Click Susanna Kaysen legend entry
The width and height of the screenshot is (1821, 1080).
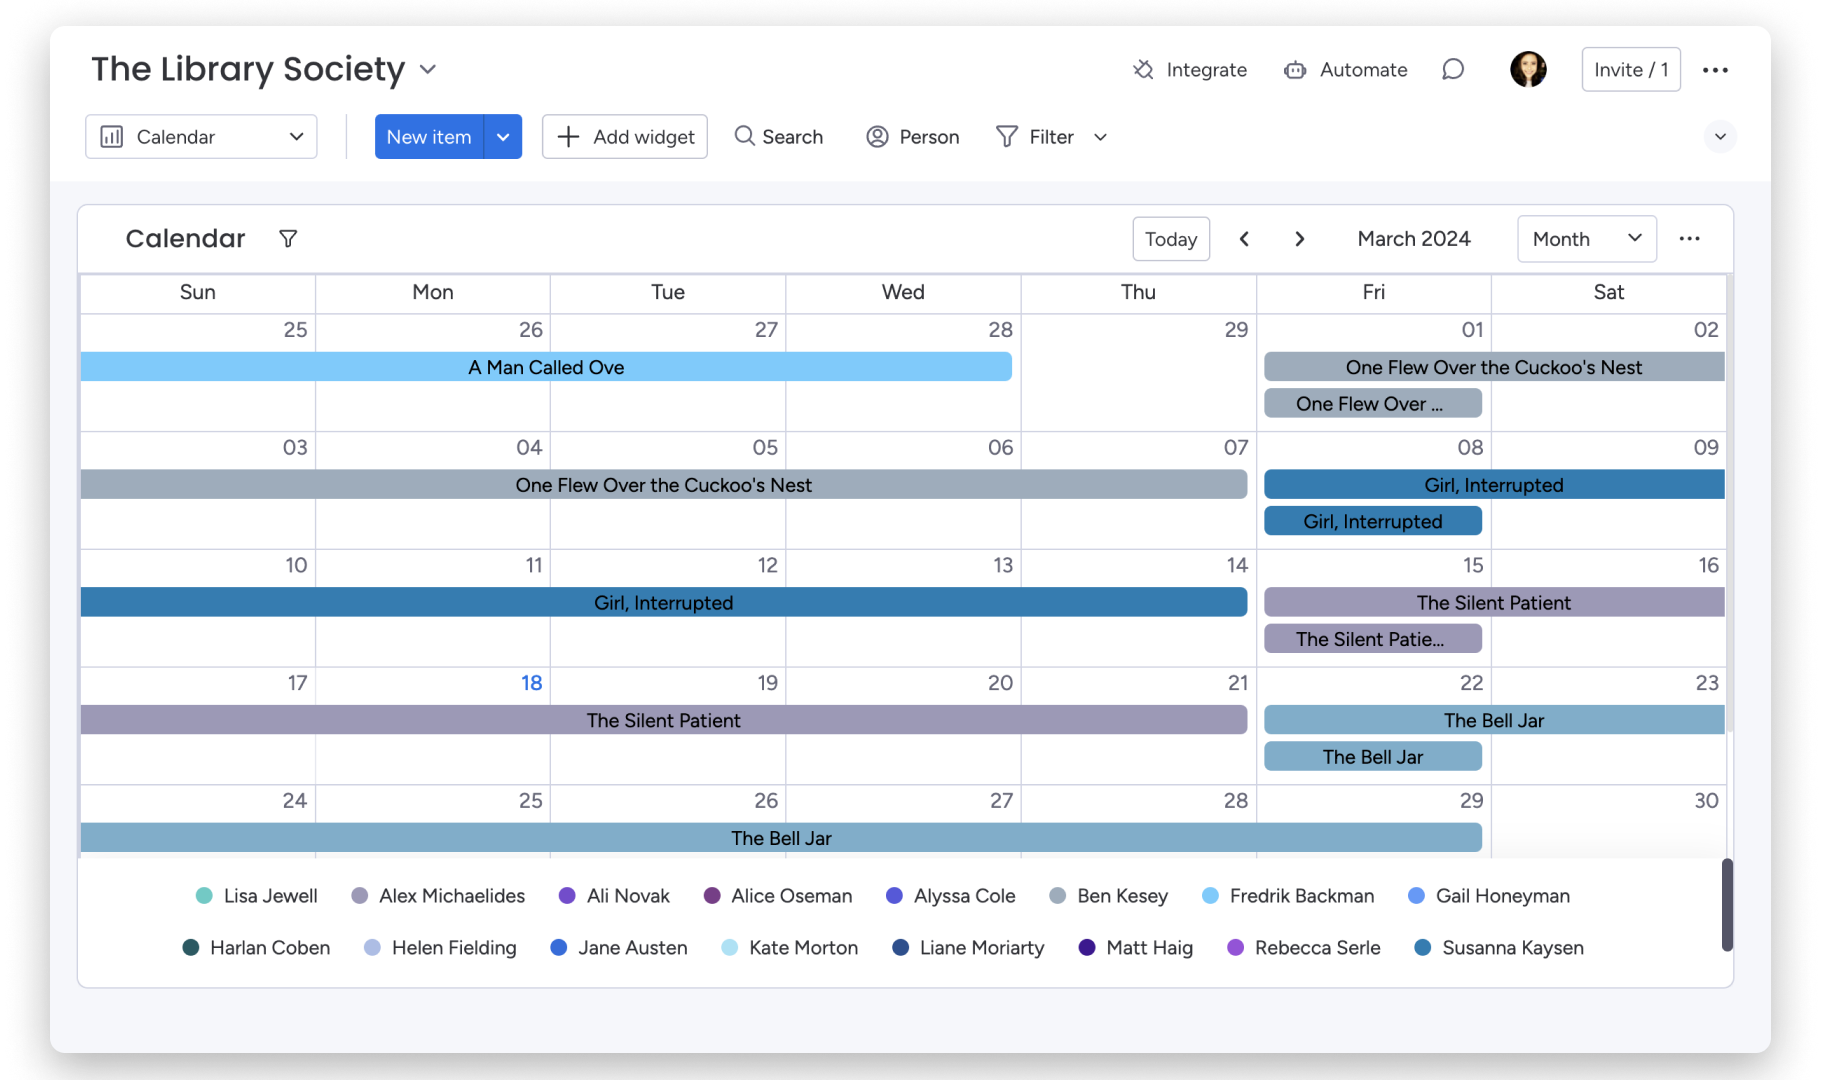coord(1498,948)
